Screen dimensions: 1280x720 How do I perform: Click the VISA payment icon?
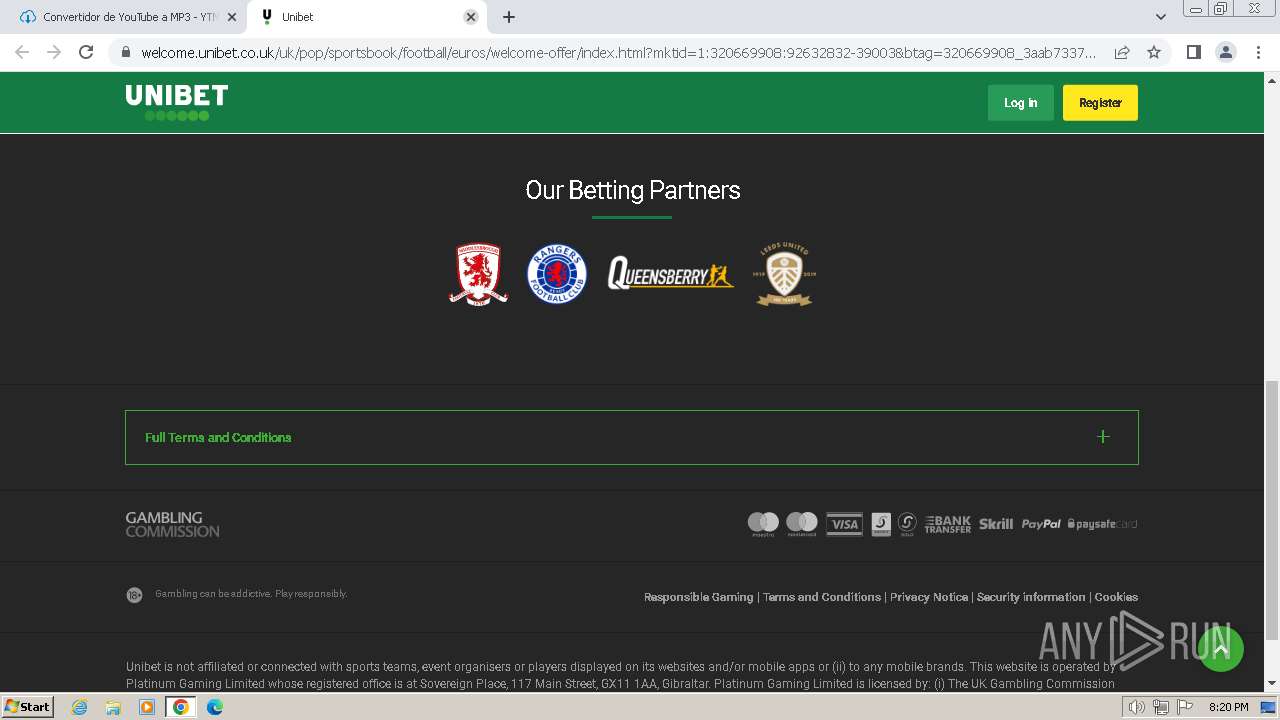(844, 524)
